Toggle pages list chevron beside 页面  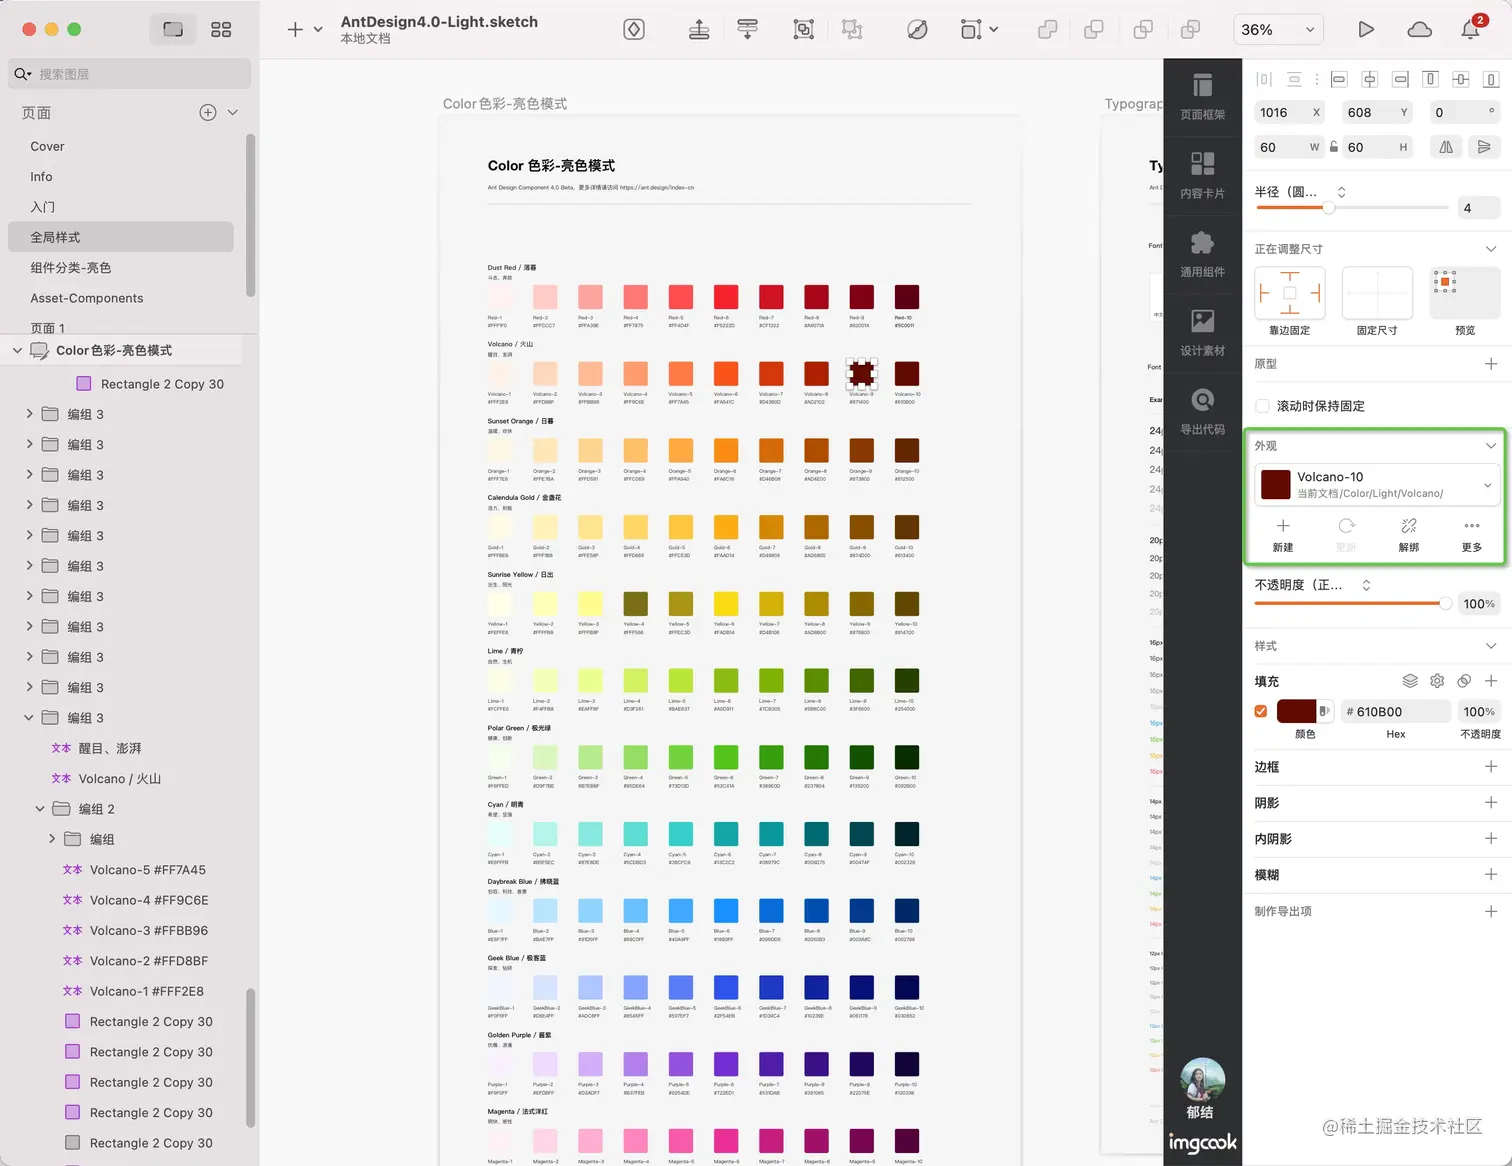pos(233,113)
